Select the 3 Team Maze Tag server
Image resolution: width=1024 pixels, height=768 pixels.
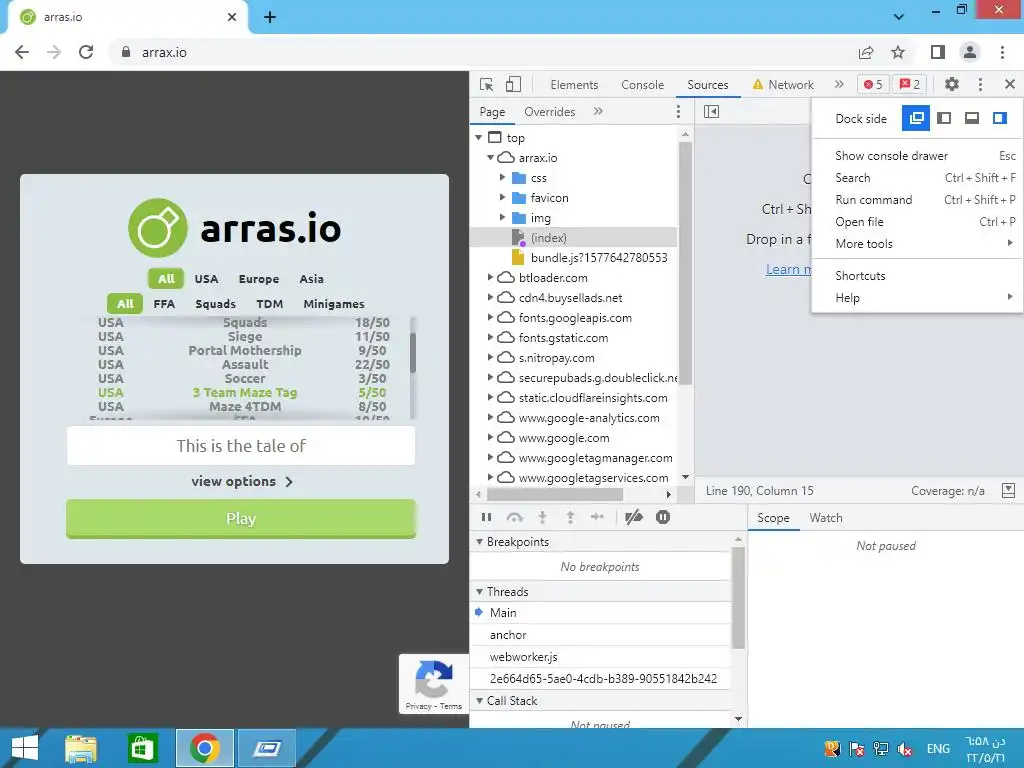(244, 392)
